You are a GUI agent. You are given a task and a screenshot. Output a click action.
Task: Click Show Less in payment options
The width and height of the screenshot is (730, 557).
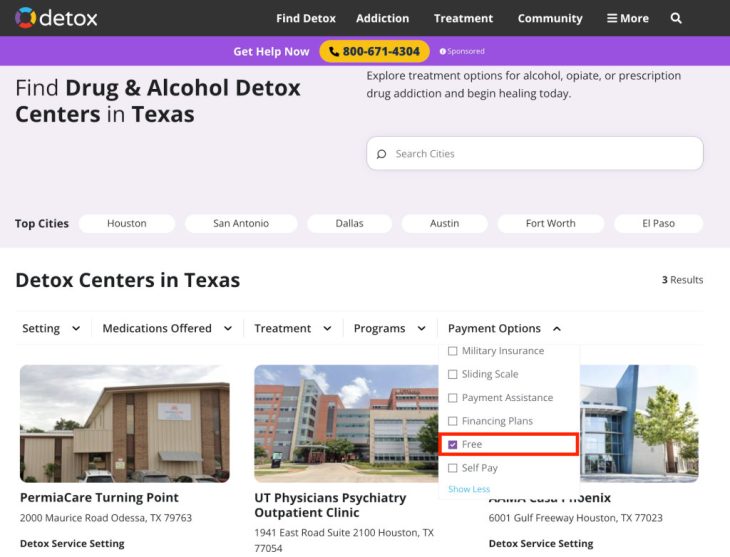[x=469, y=489]
